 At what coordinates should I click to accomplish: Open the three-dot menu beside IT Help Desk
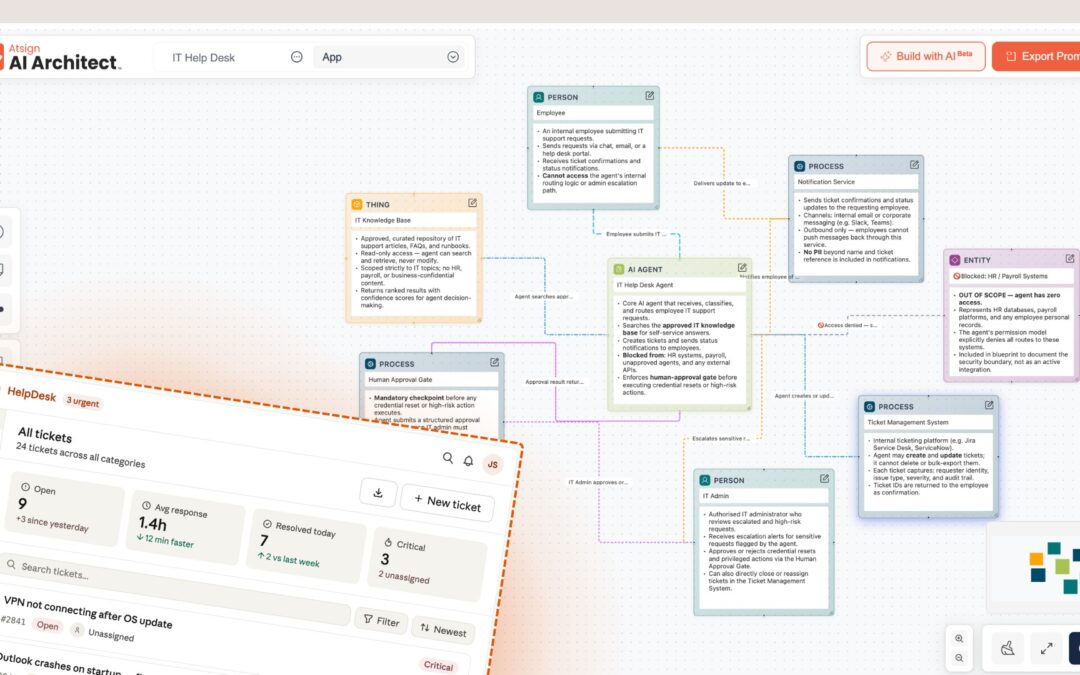click(x=296, y=57)
